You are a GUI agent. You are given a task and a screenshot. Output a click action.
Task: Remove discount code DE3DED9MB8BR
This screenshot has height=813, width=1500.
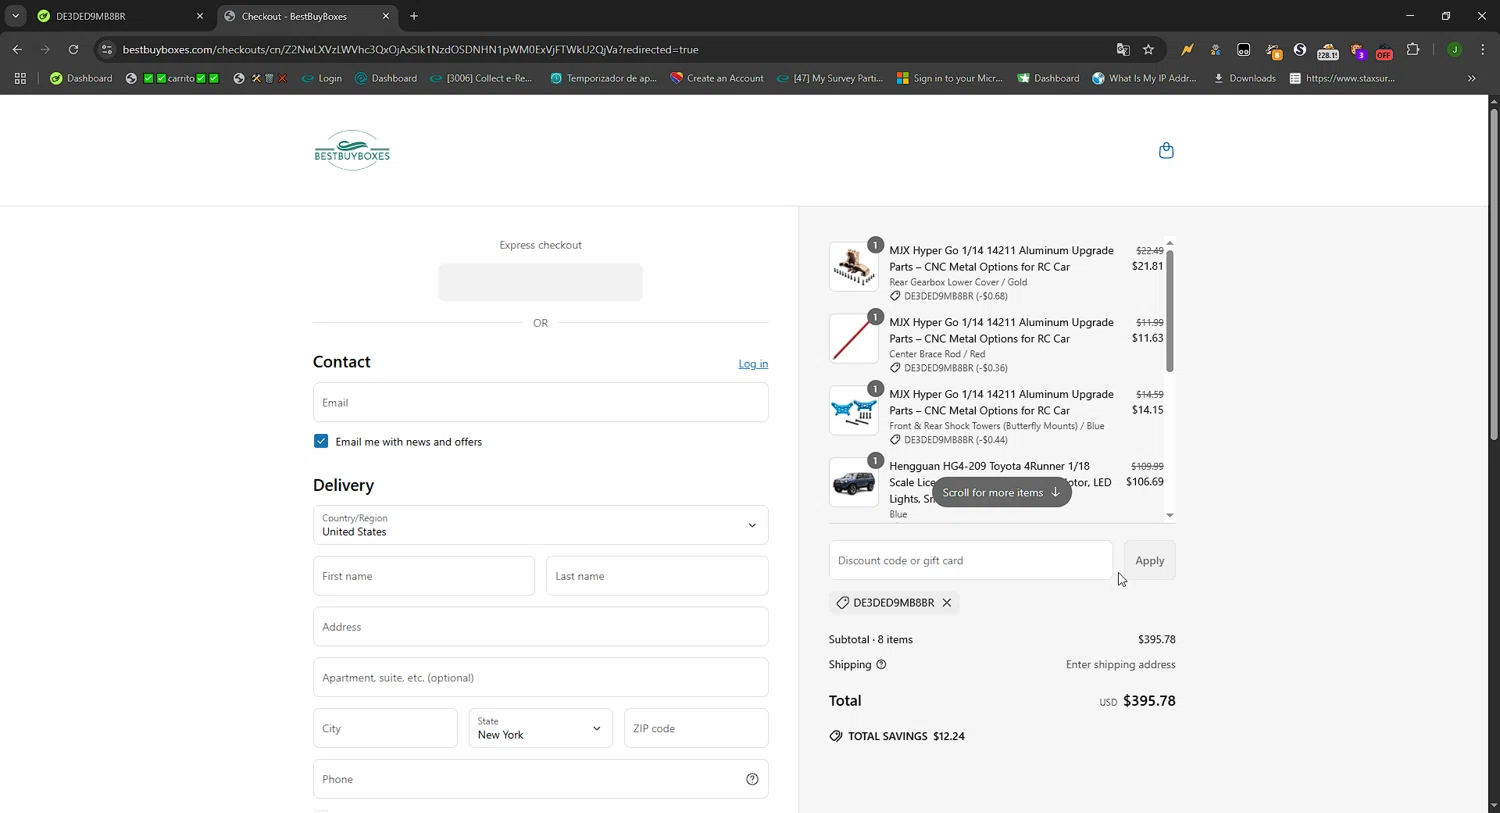click(x=947, y=603)
